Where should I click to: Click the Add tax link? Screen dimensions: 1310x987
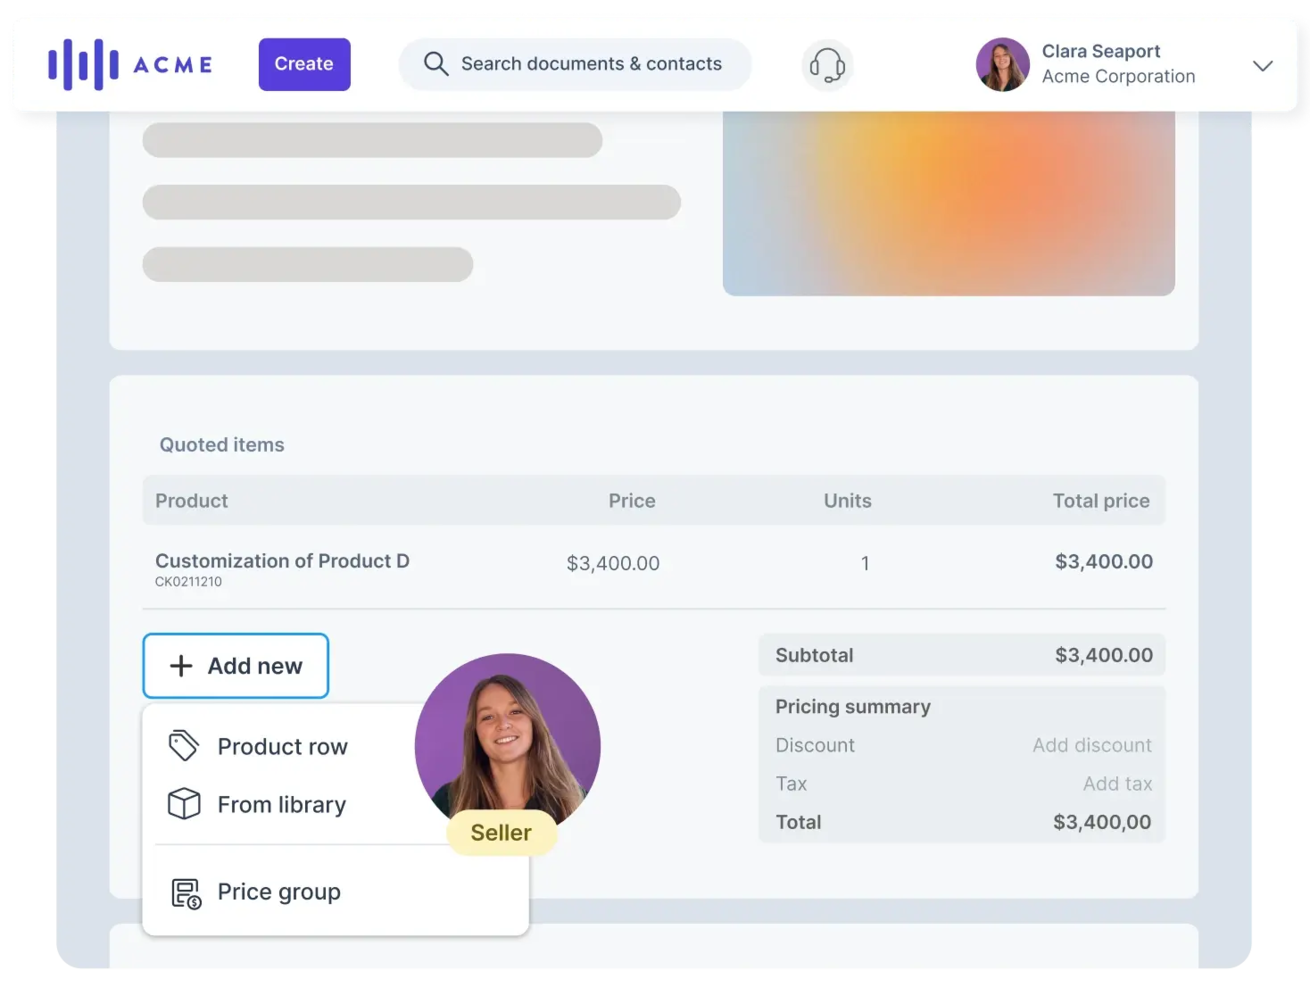pos(1117,784)
